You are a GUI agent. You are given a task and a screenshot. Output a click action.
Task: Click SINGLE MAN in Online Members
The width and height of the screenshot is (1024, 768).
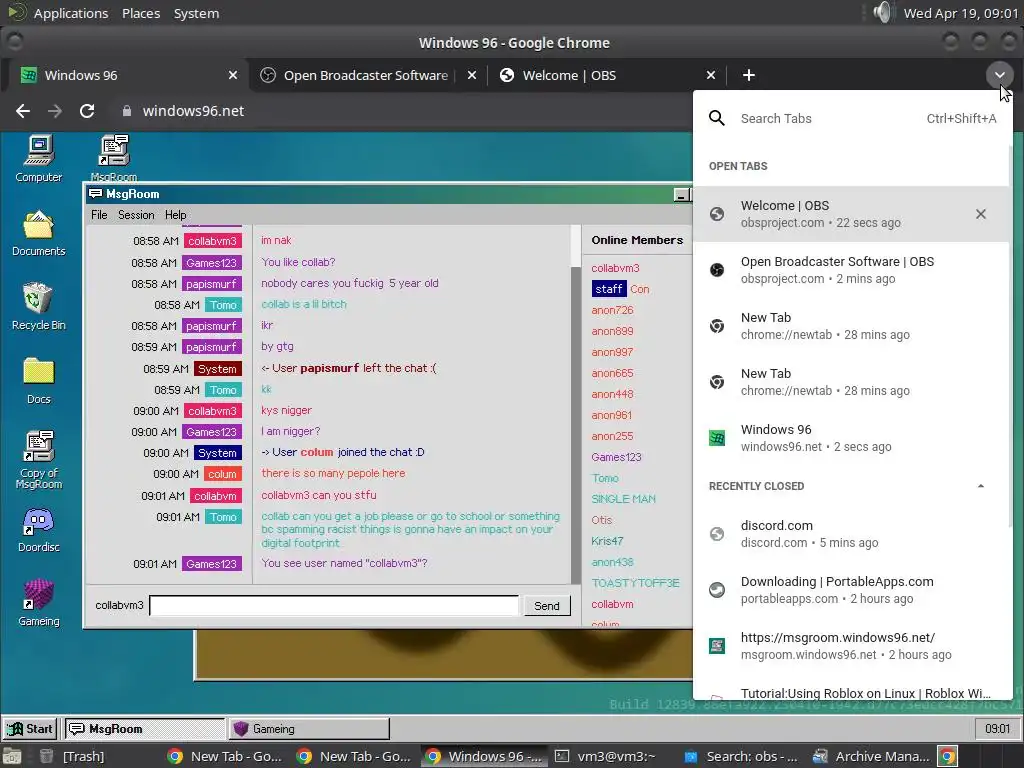pos(623,499)
